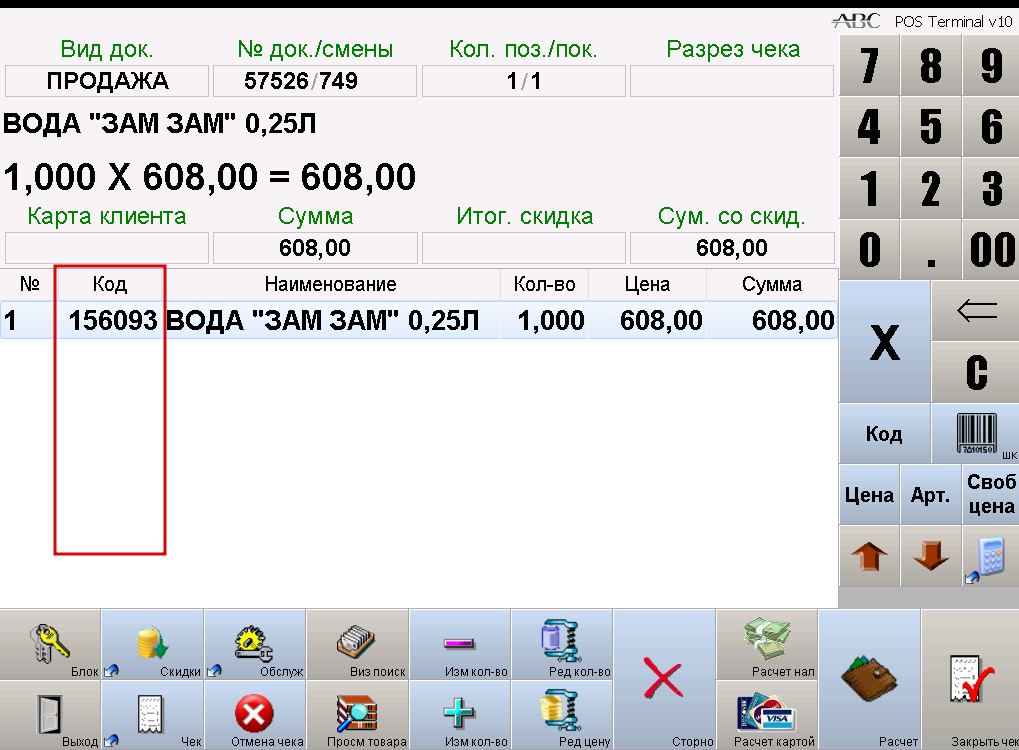Tap digit 1 on keypad
Image resolution: width=1019 pixels, height=750 pixels.
[870, 188]
